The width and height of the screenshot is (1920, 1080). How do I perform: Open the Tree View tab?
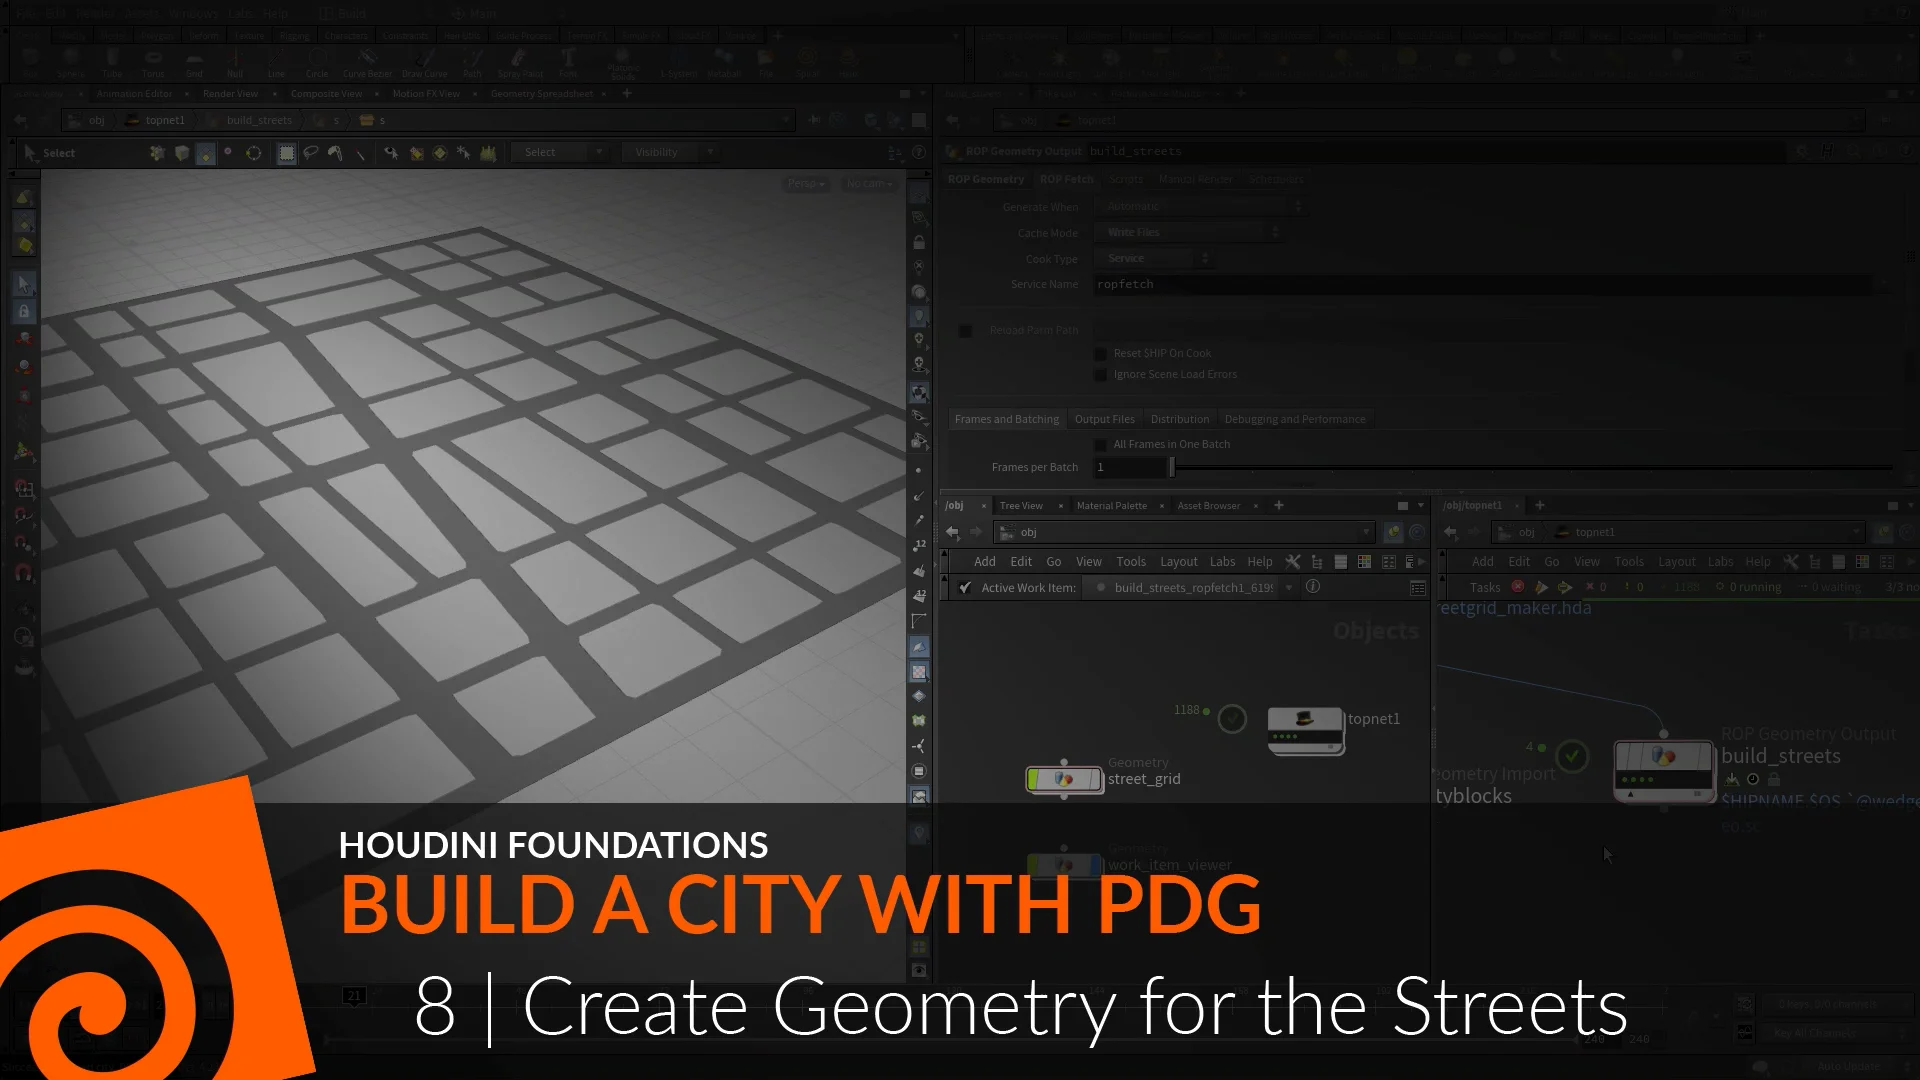(x=1021, y=505)
